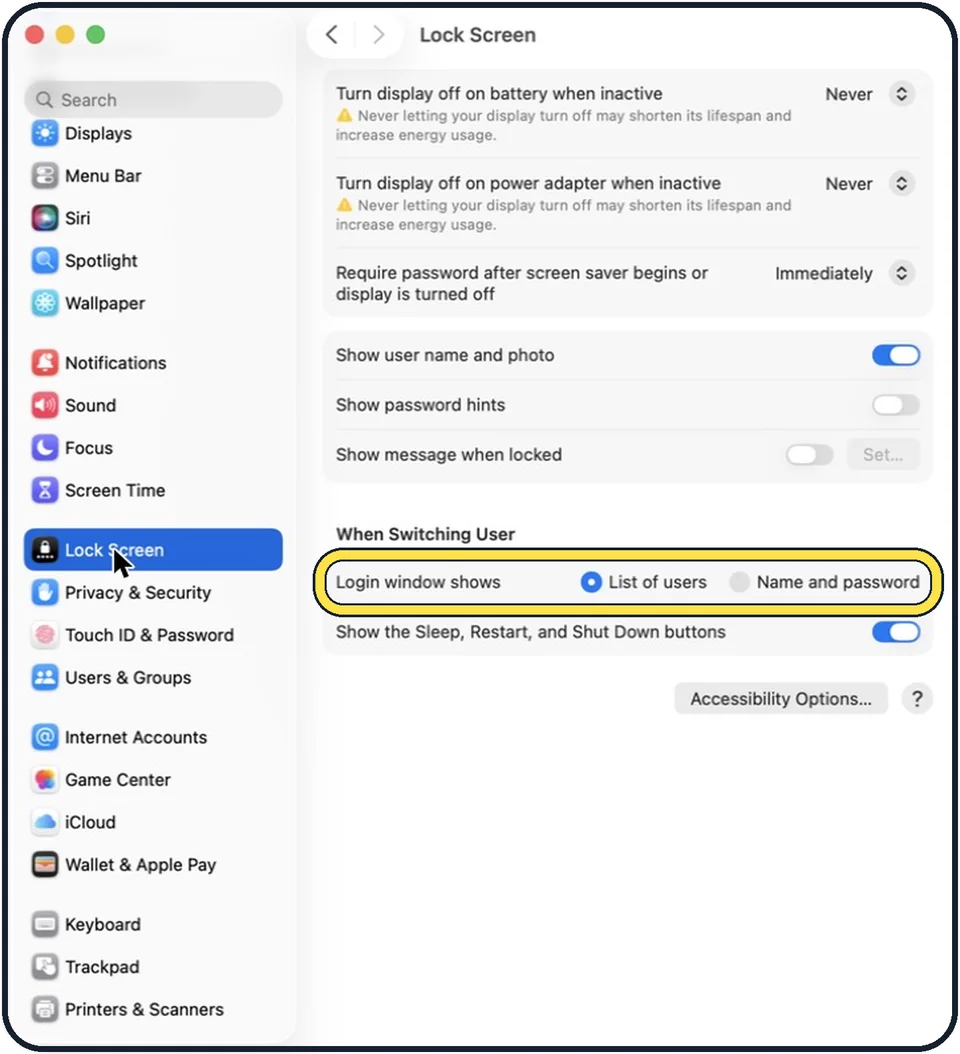
Task: Toggle Show user name and photo
Action: tap(896, 355)
